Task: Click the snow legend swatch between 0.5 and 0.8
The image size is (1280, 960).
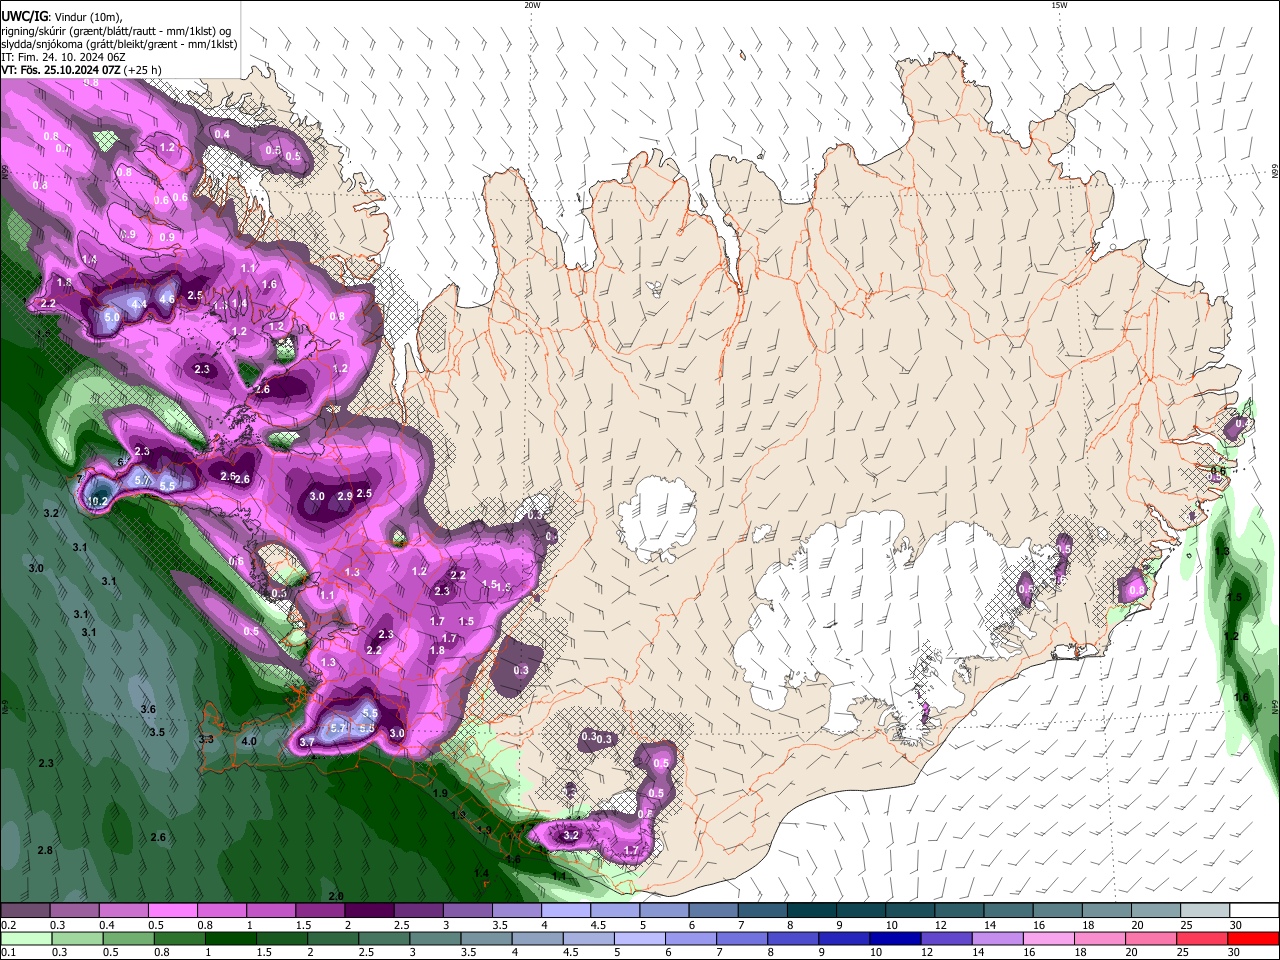Action: tap(172, 911)
